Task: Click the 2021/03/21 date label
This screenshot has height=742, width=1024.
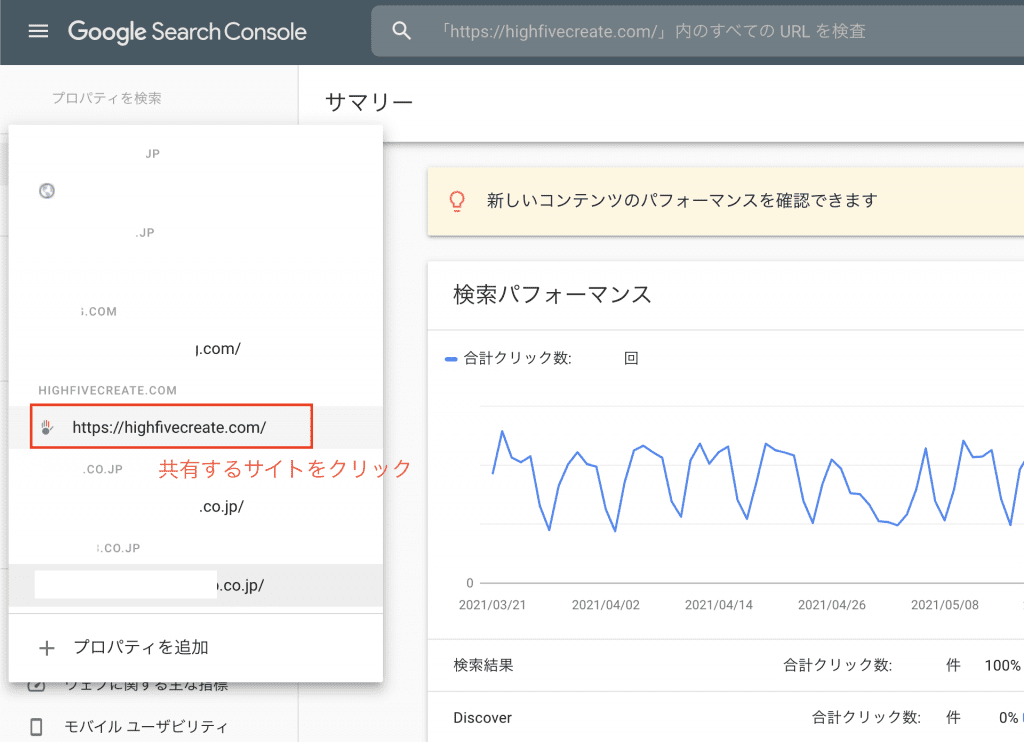Action: (492, 605)
